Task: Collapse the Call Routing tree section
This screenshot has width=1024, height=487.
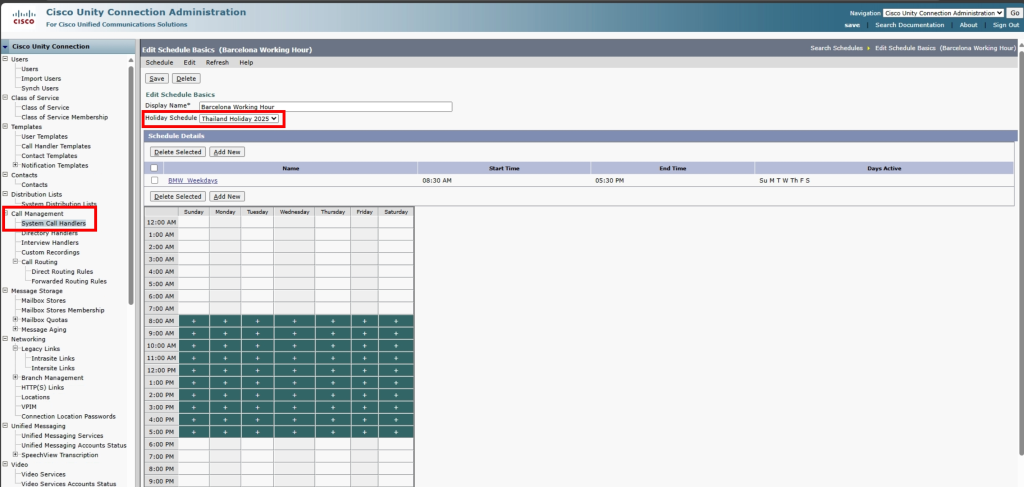Action: pos(15,262)
